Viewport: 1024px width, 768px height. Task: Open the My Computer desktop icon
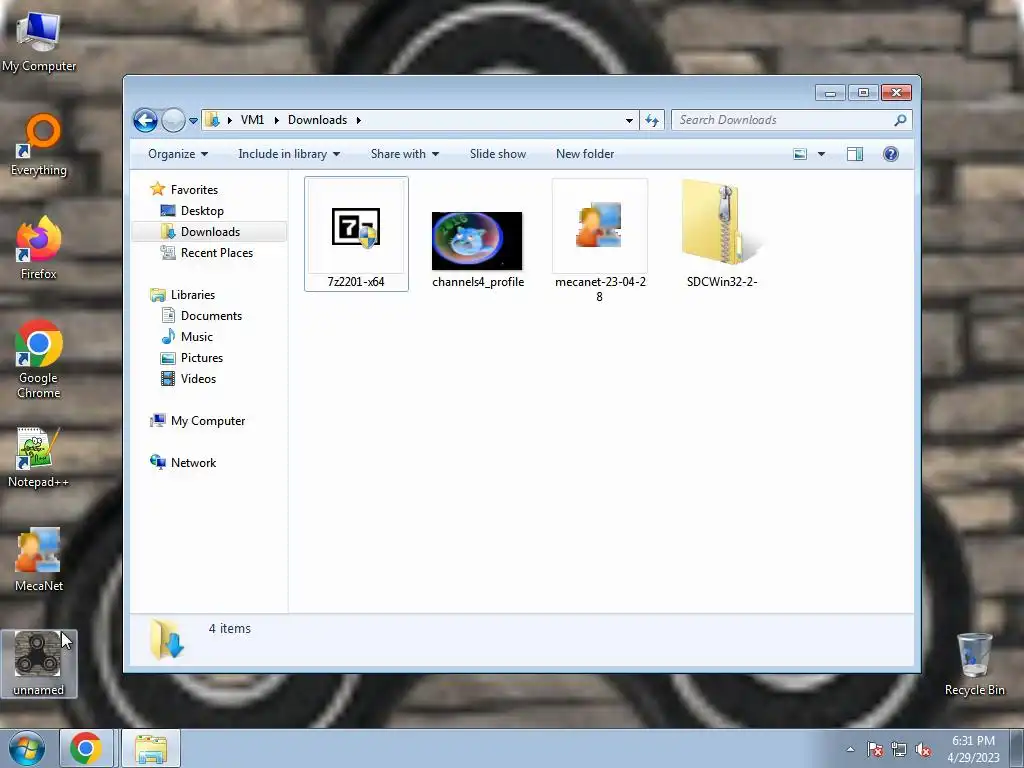click(x=39, y=40)
